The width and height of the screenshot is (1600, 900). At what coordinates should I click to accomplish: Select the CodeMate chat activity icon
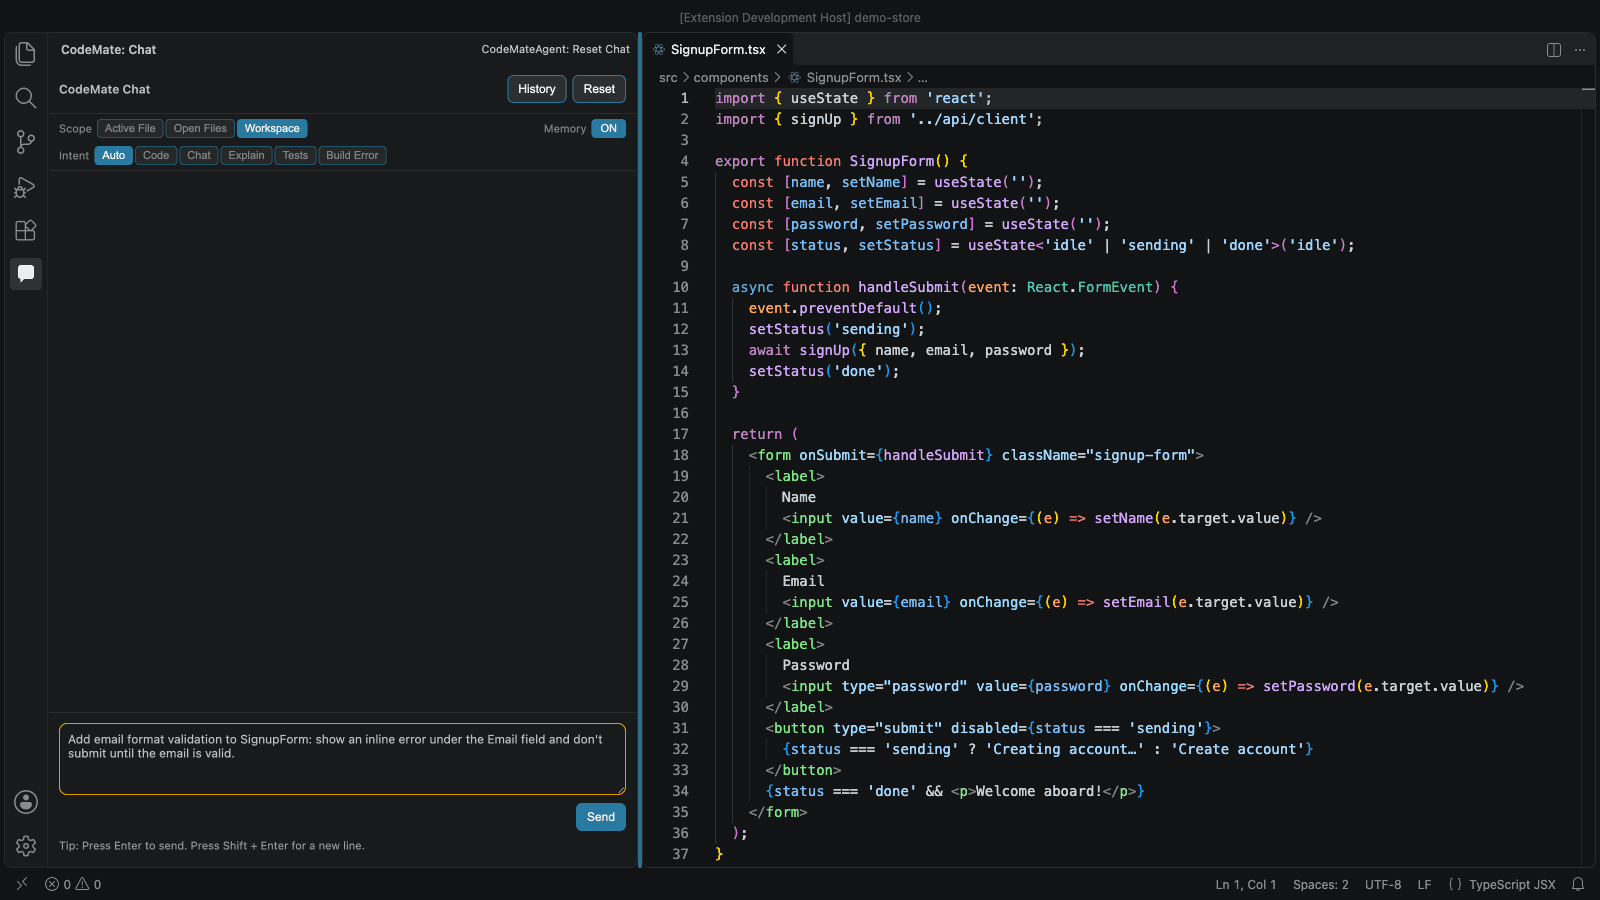[26, 273]
